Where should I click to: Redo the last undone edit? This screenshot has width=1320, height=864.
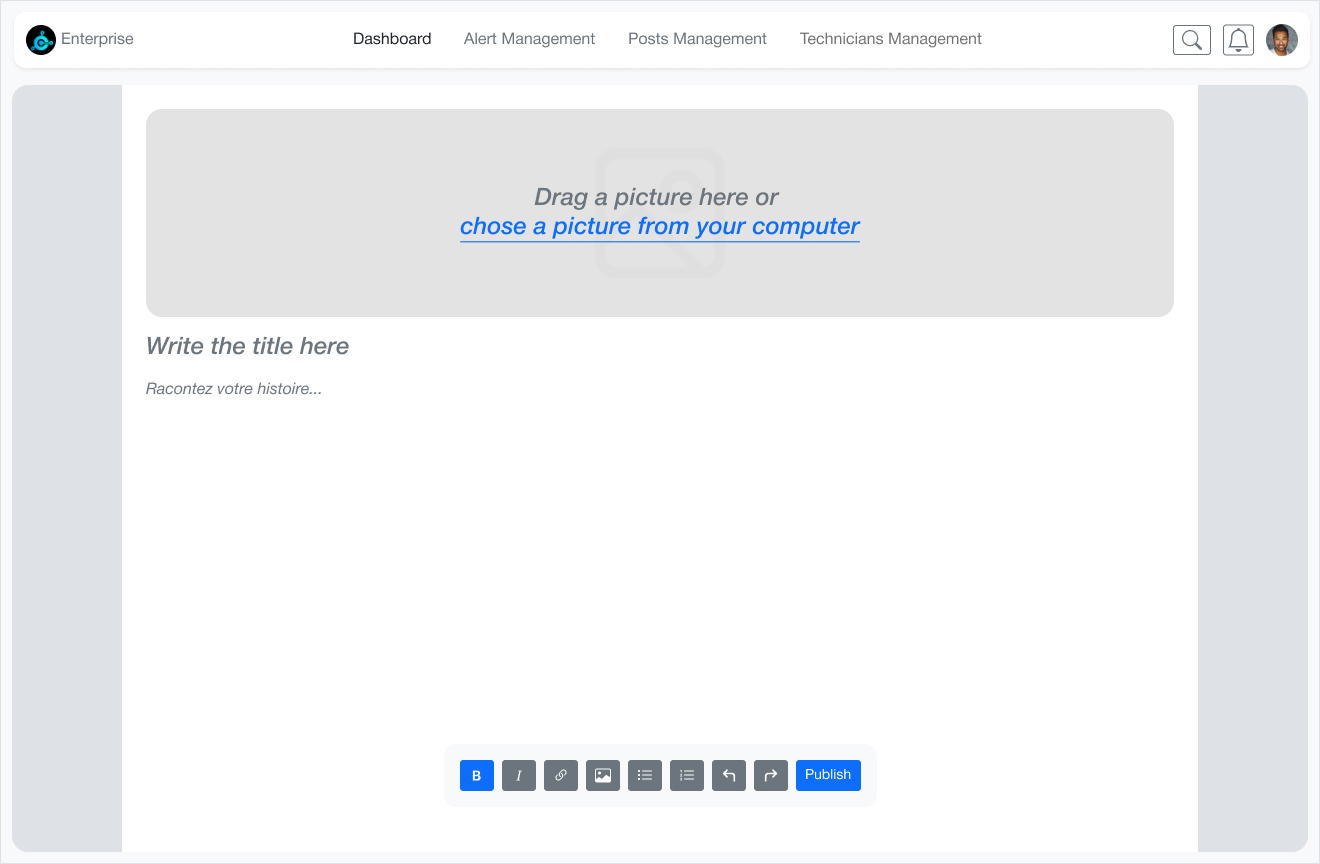click(x=771, y=775)
